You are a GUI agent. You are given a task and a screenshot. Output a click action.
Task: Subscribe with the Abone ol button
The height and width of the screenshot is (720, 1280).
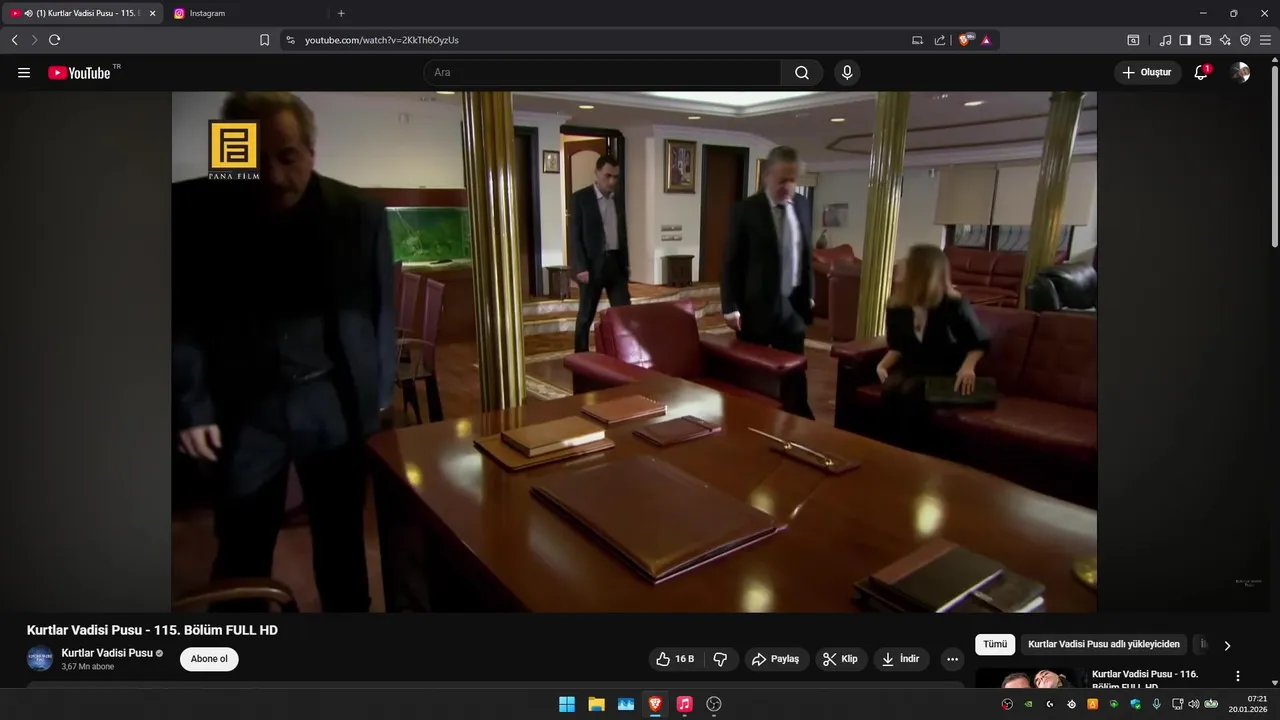[209, 659]
